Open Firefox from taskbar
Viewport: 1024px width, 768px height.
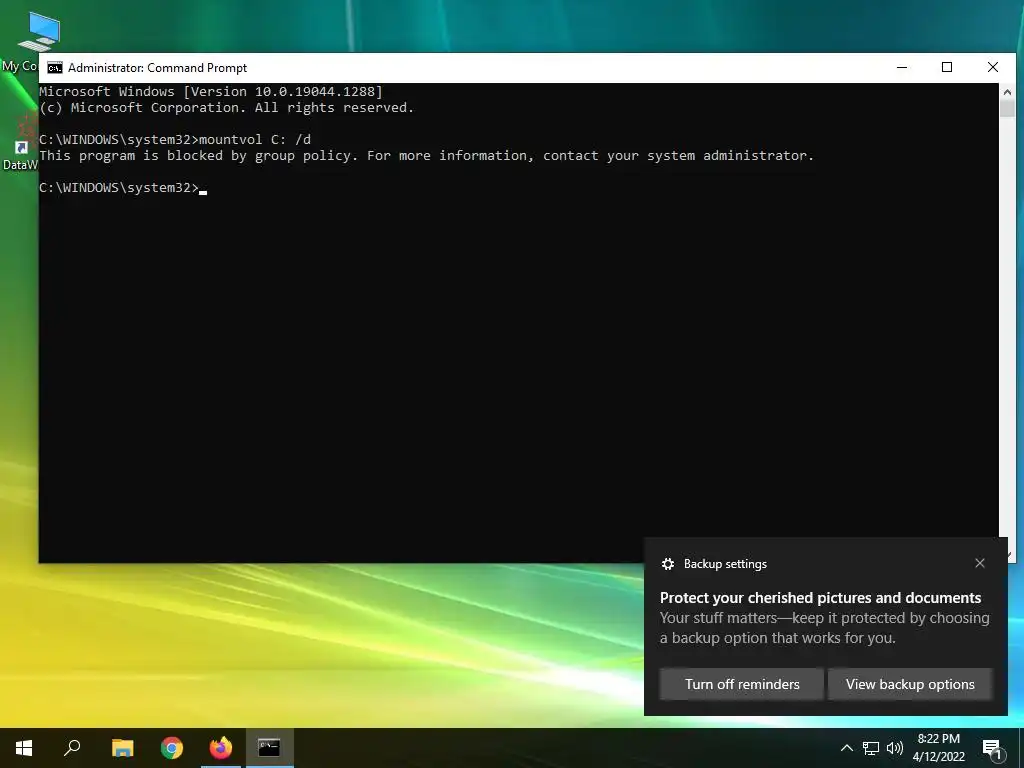221,748
